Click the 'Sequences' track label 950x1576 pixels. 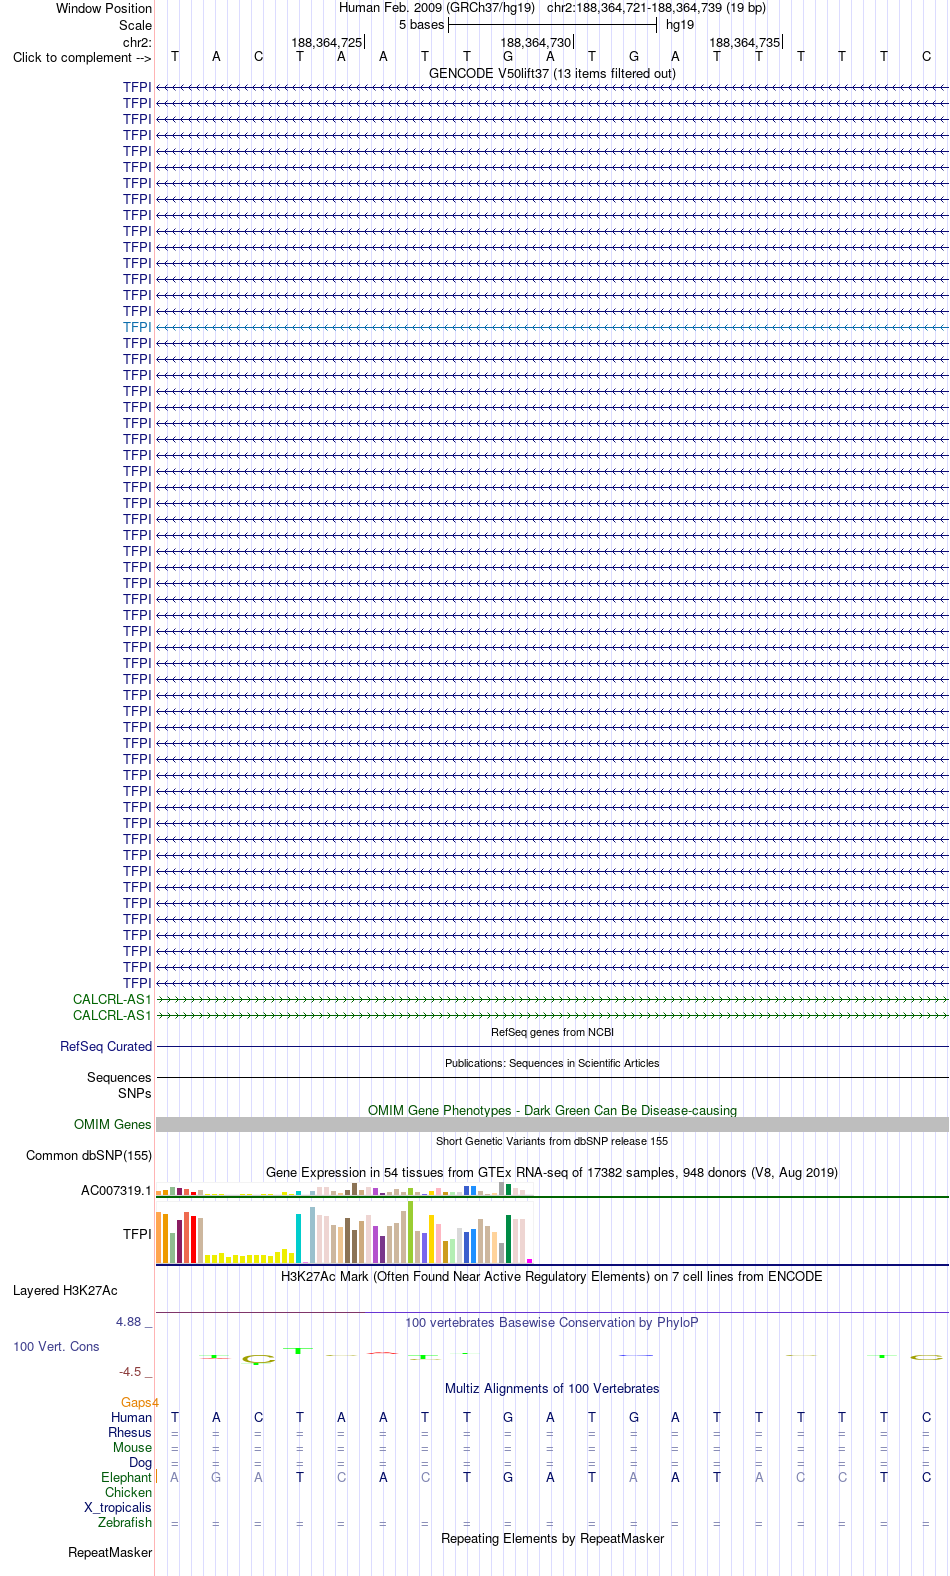coord(119,1077)
